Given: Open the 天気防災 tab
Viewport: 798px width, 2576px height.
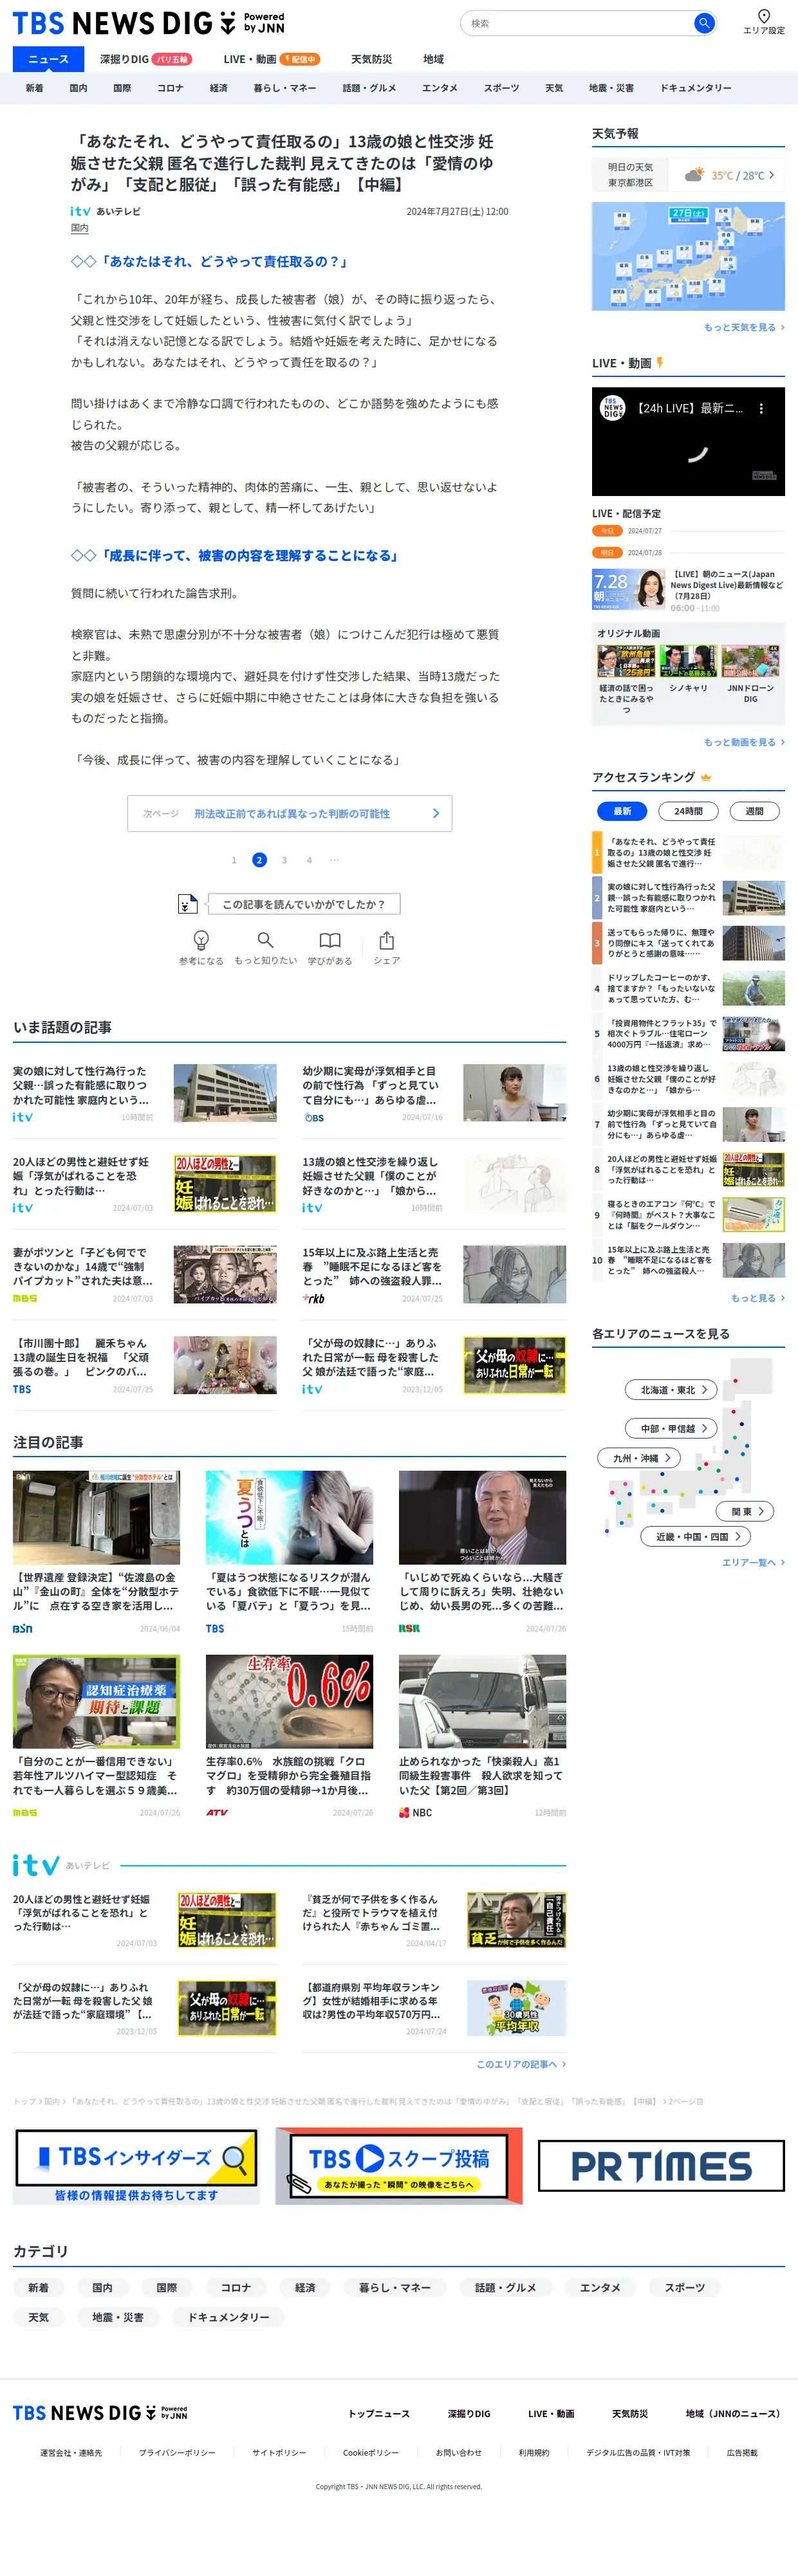Looking at the screenshot, I should [x=371, y=59].
